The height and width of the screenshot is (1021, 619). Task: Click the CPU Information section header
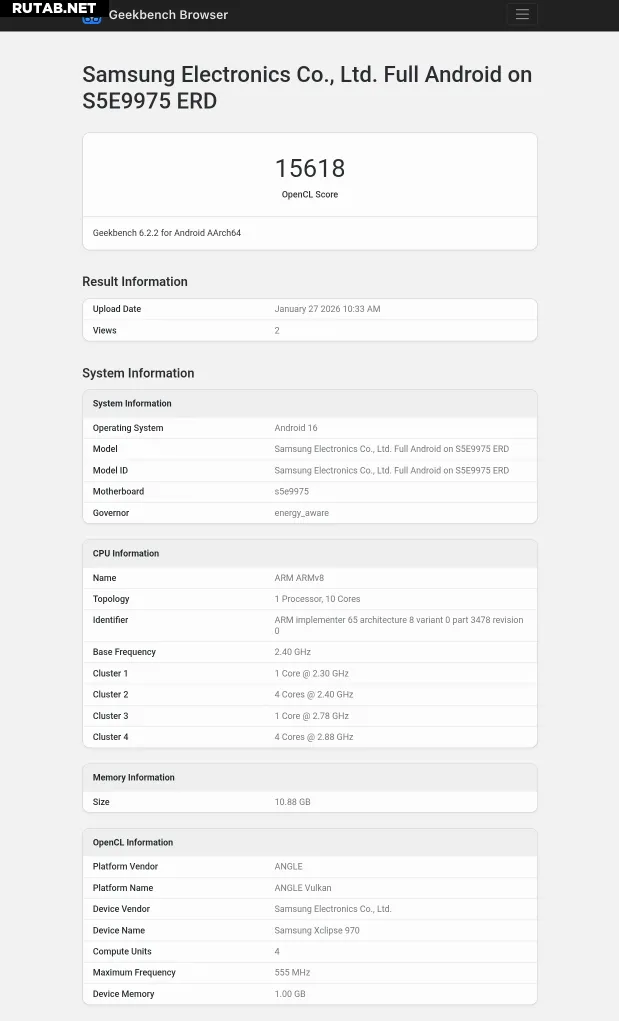tap(126, 553)
